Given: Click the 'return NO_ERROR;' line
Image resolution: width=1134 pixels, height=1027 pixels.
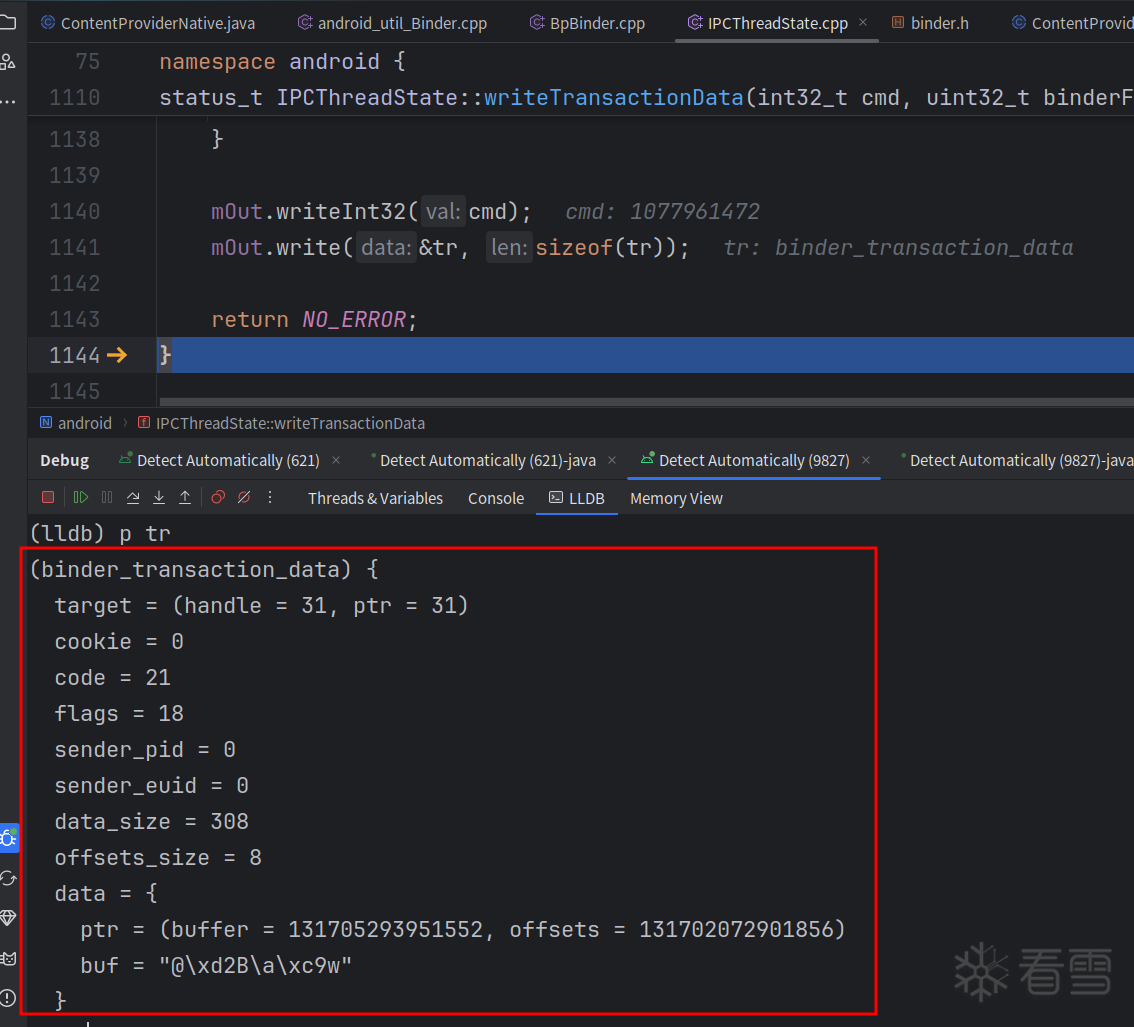Looking at the screenshot, I should click(x=314, y=319).
